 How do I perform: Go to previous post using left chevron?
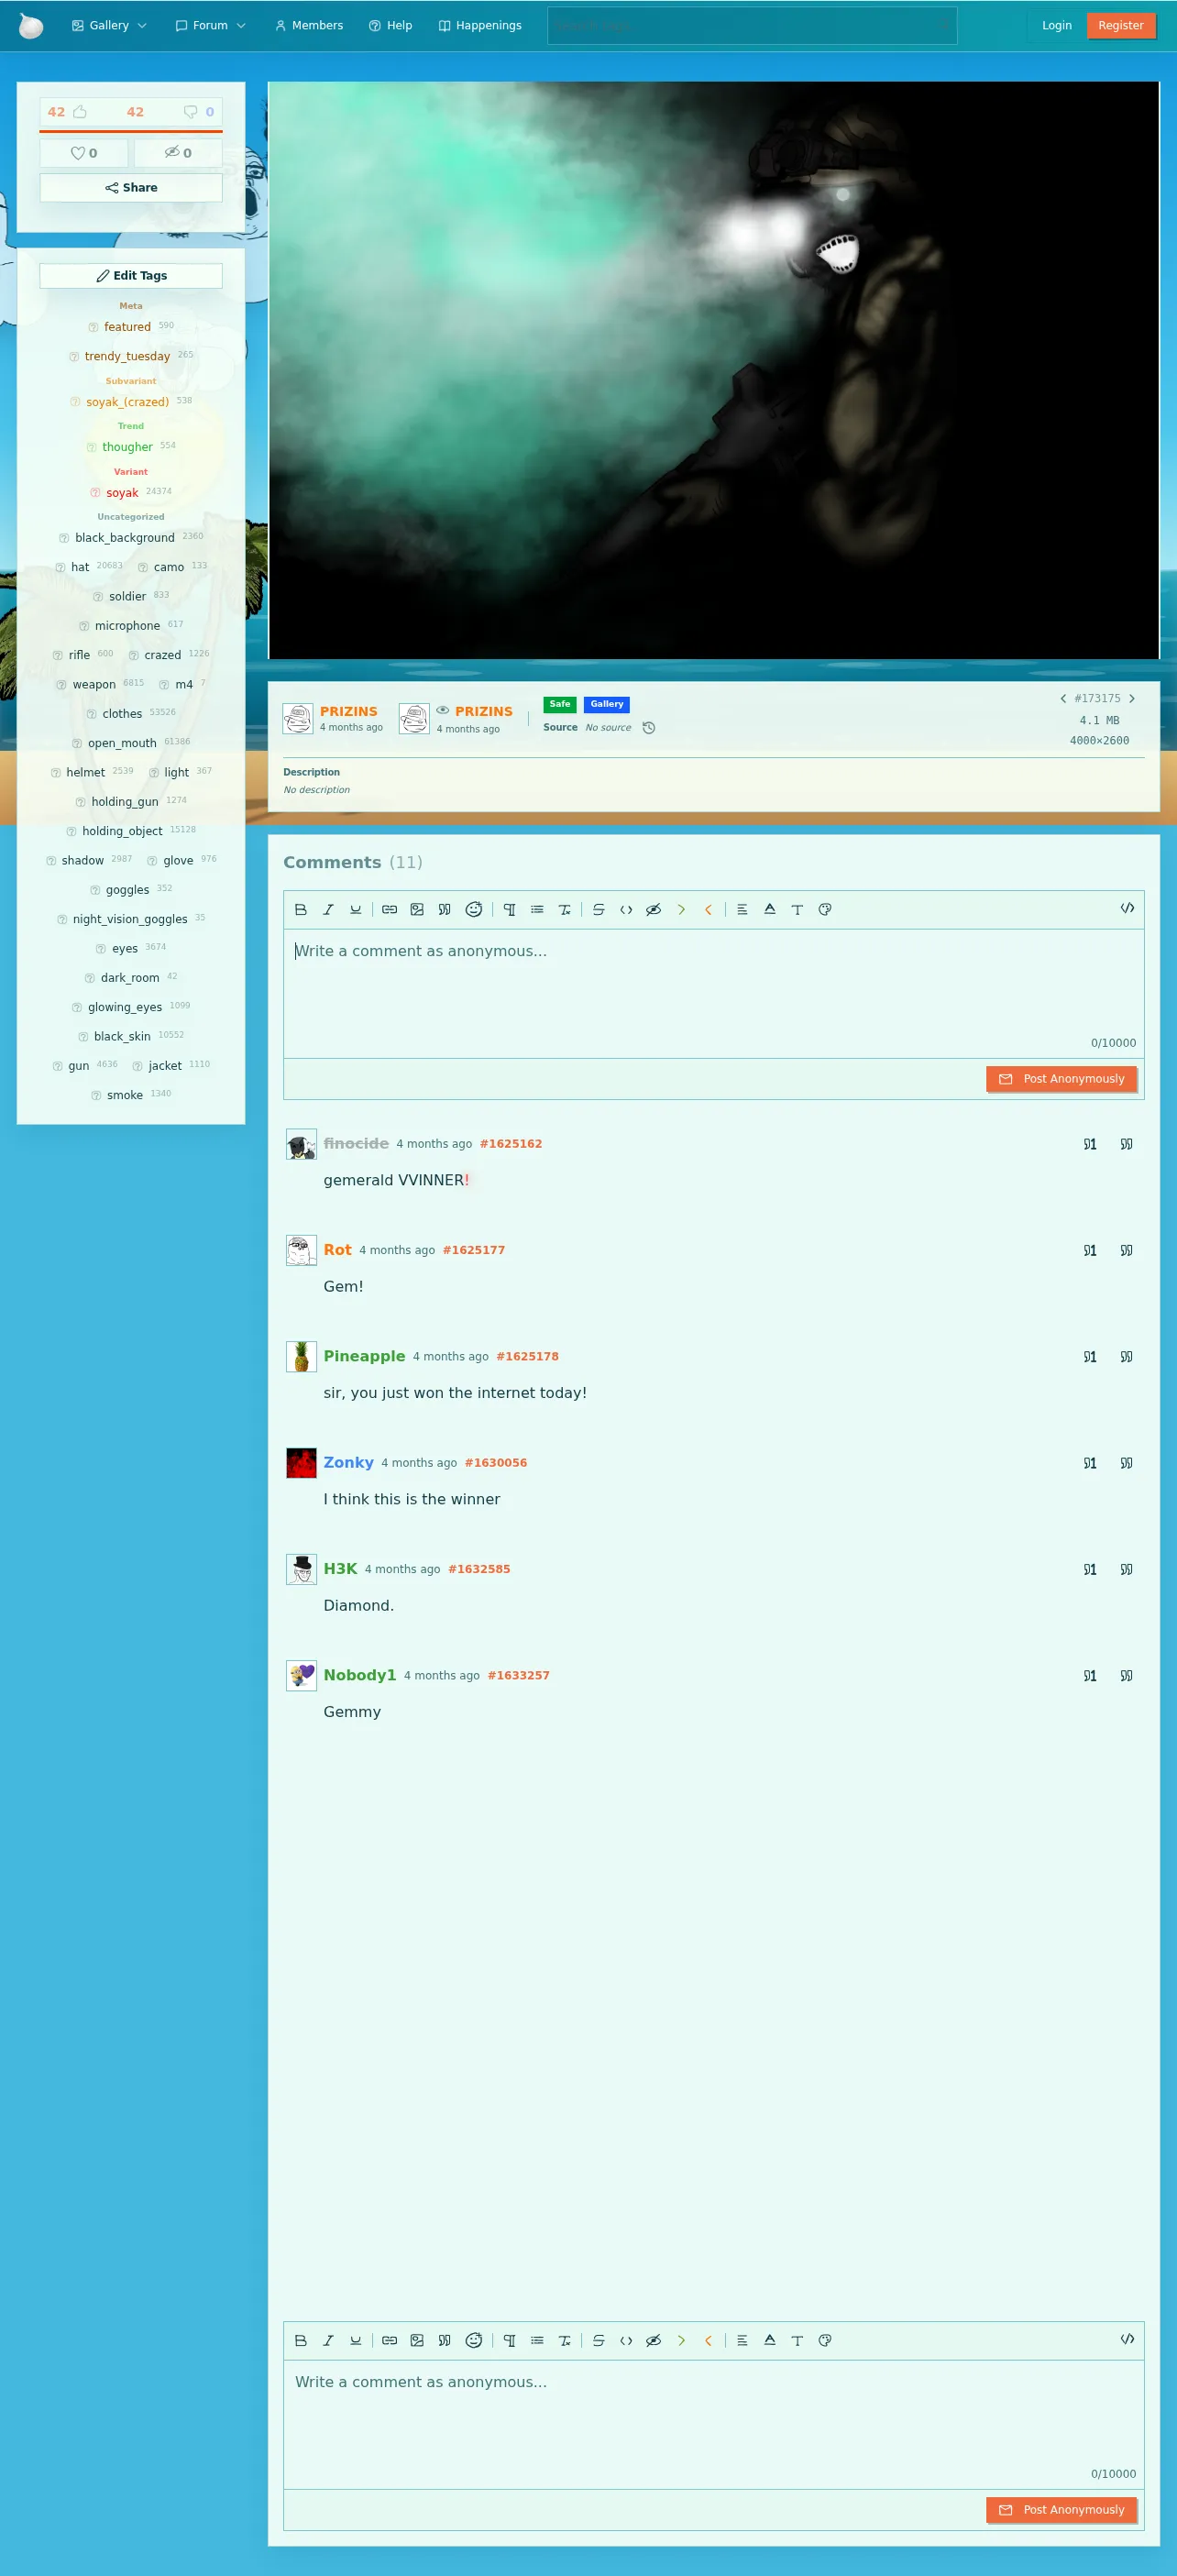coord(1063,699)
